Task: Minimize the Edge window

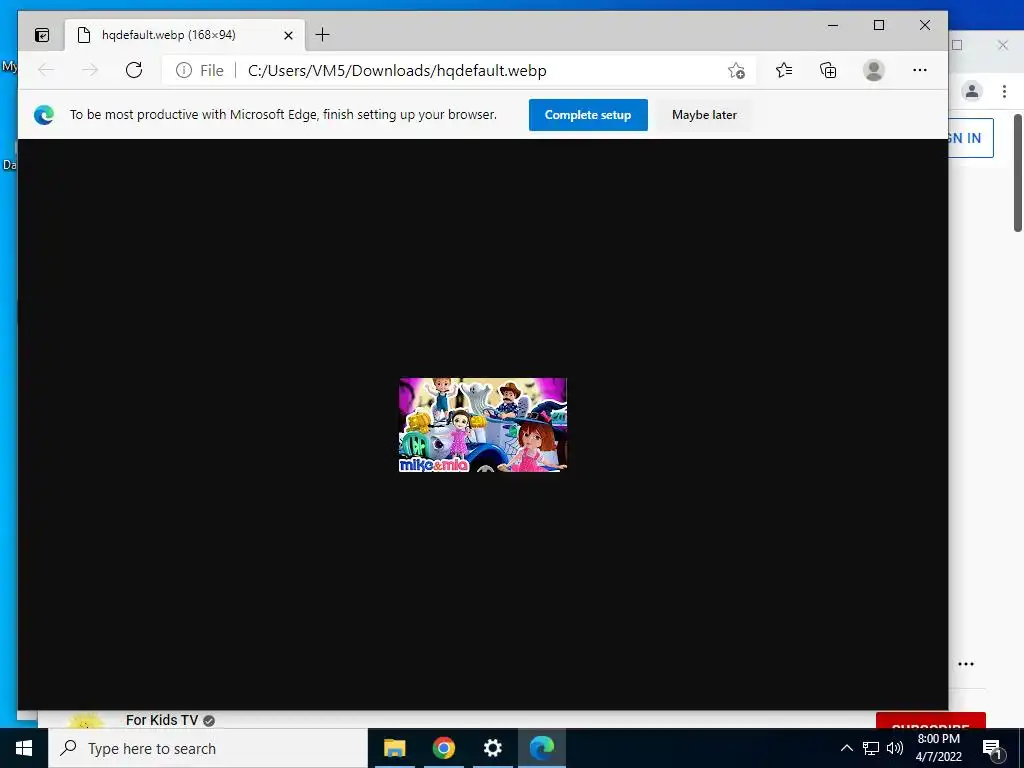Action: 833,25
